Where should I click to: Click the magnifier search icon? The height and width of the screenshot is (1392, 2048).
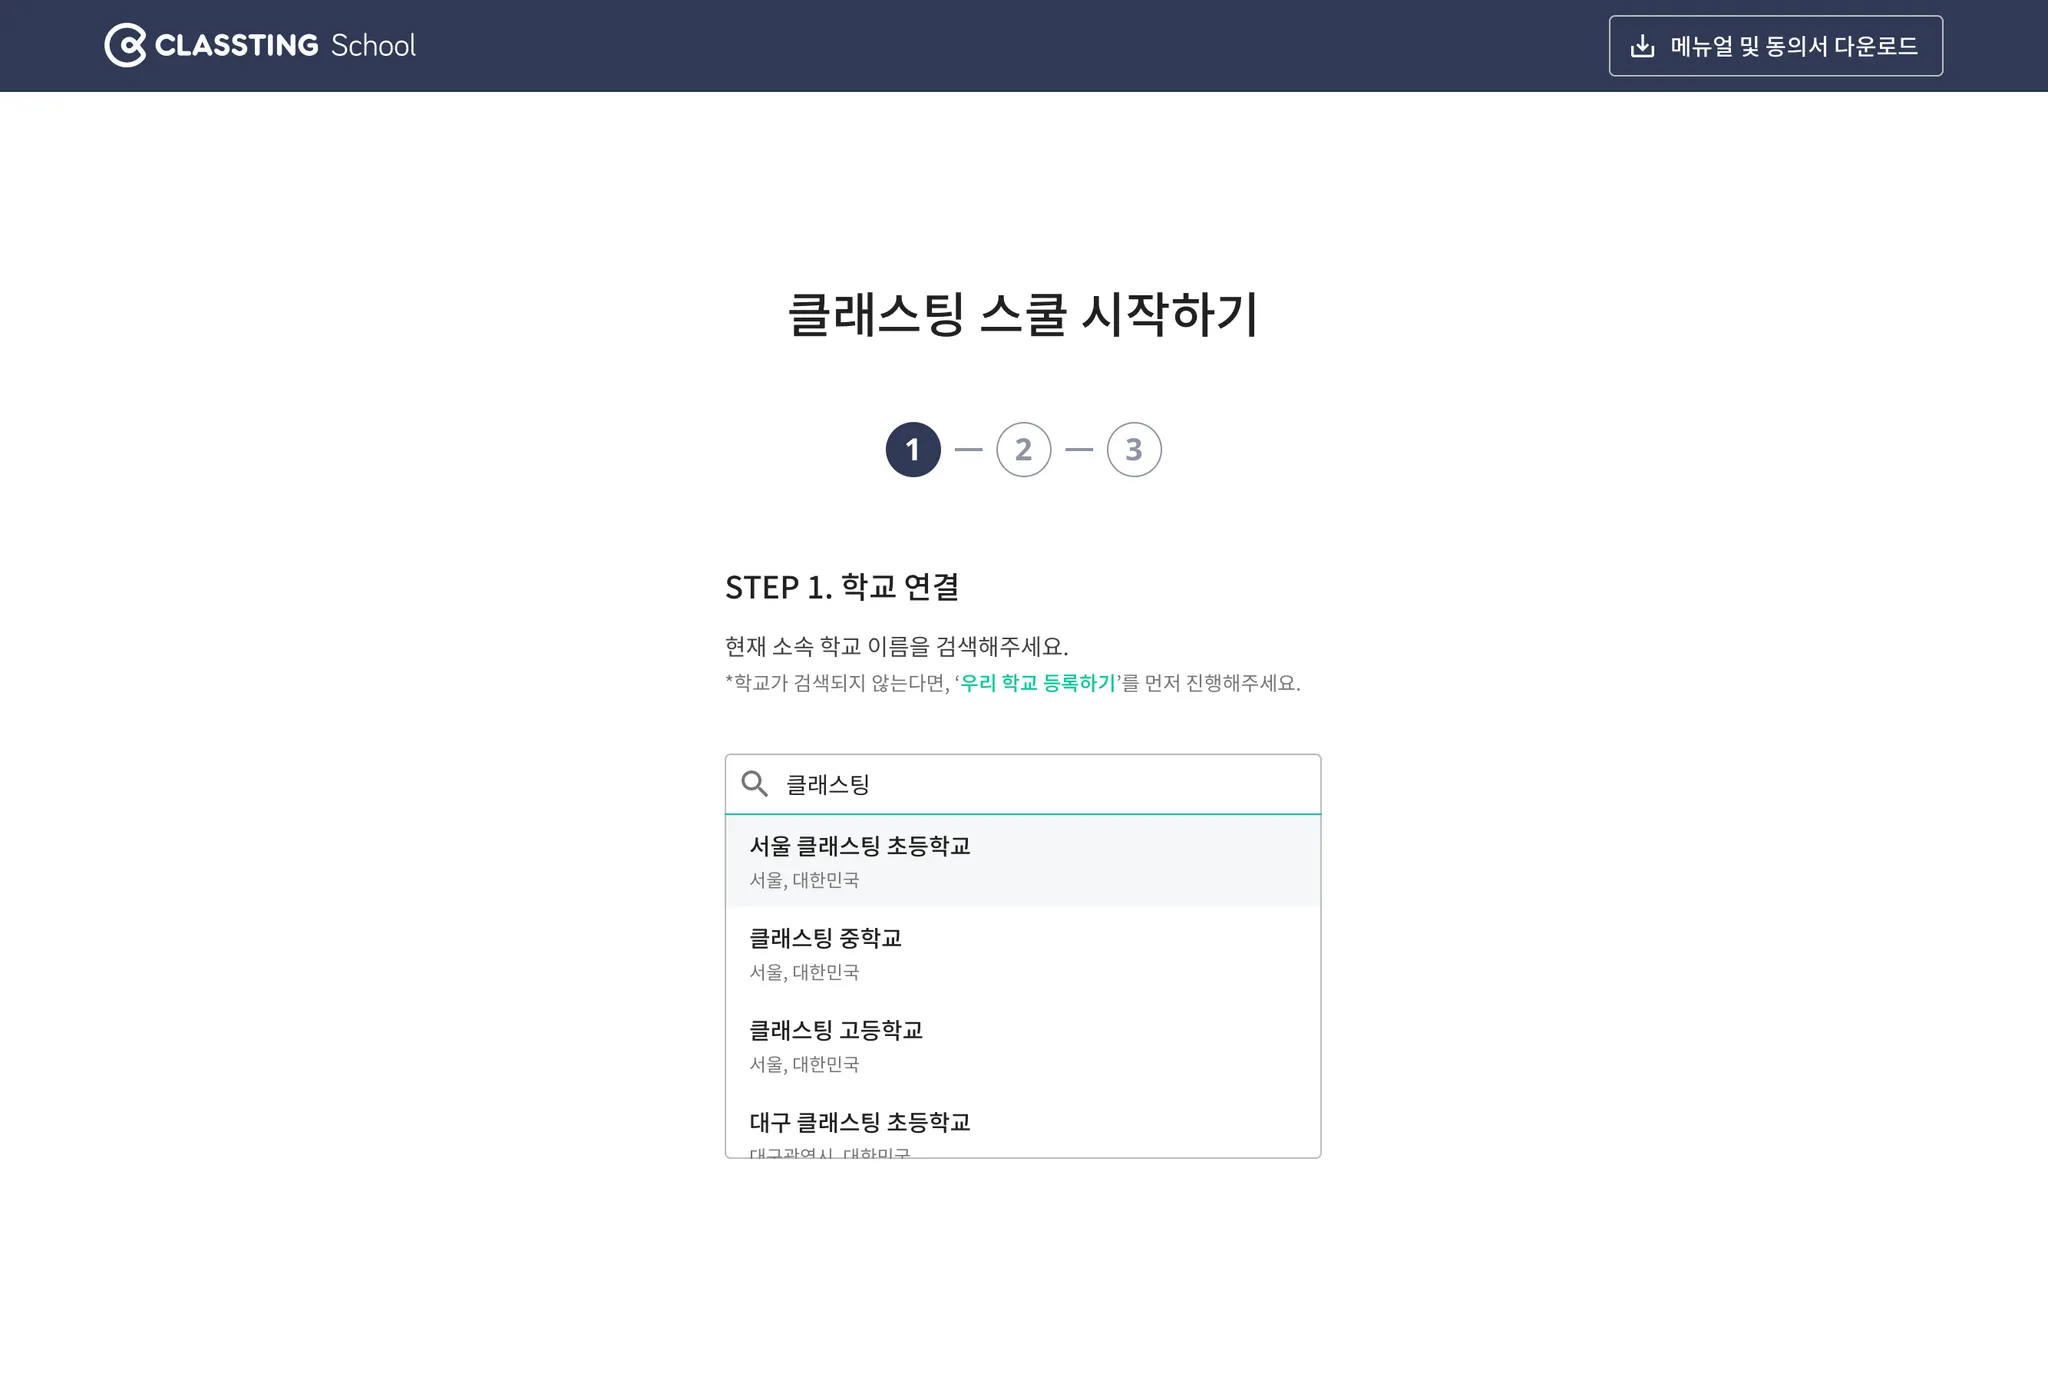click(755, 784)
